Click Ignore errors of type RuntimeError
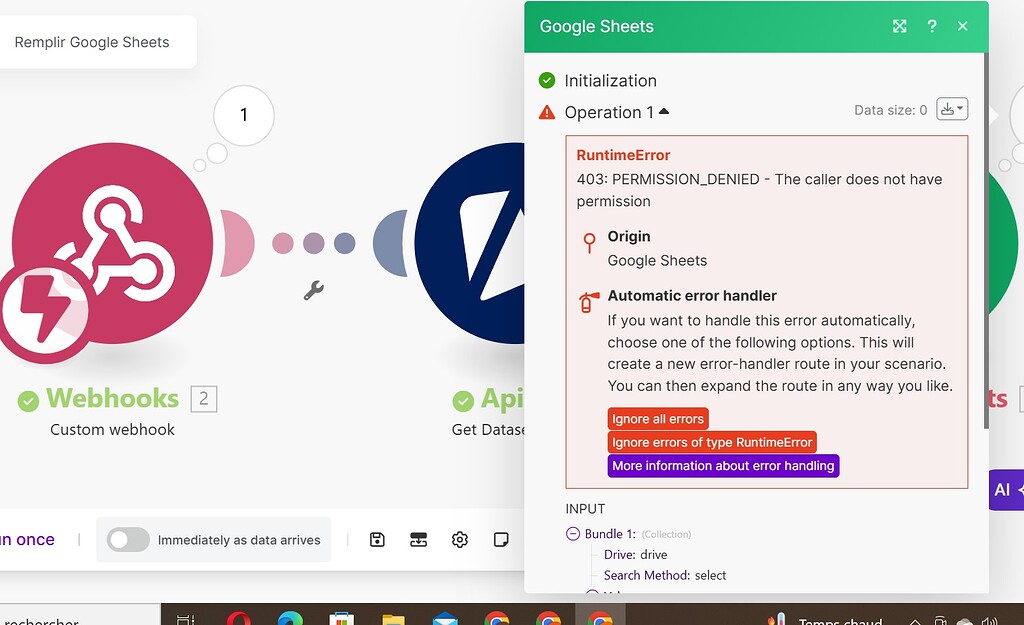The image size is (1024, 625). tap(713, 441)
